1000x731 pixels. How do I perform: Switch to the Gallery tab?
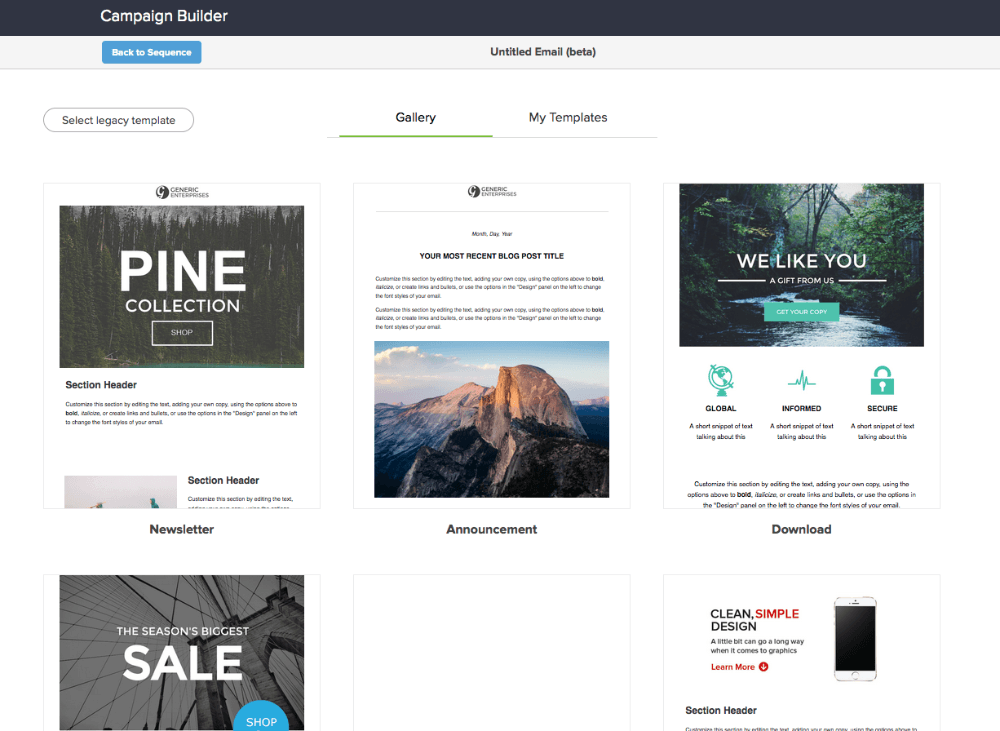[415, 117]
